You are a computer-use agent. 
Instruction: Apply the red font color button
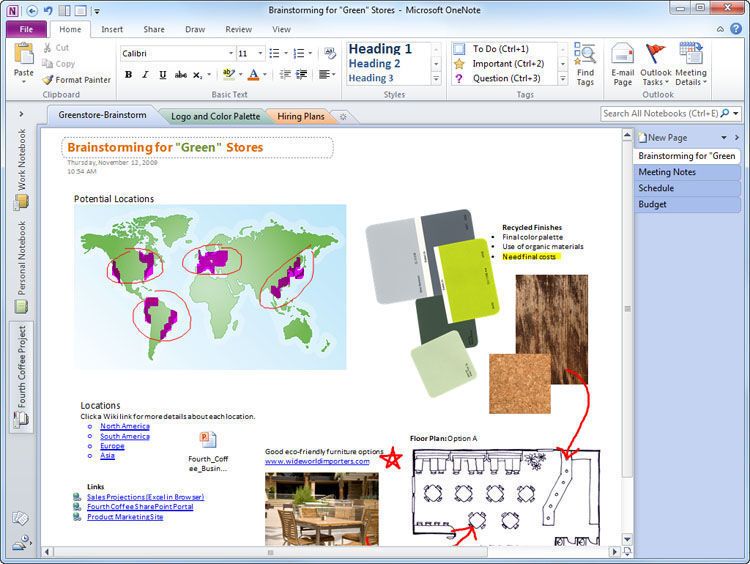pos(254,74)
